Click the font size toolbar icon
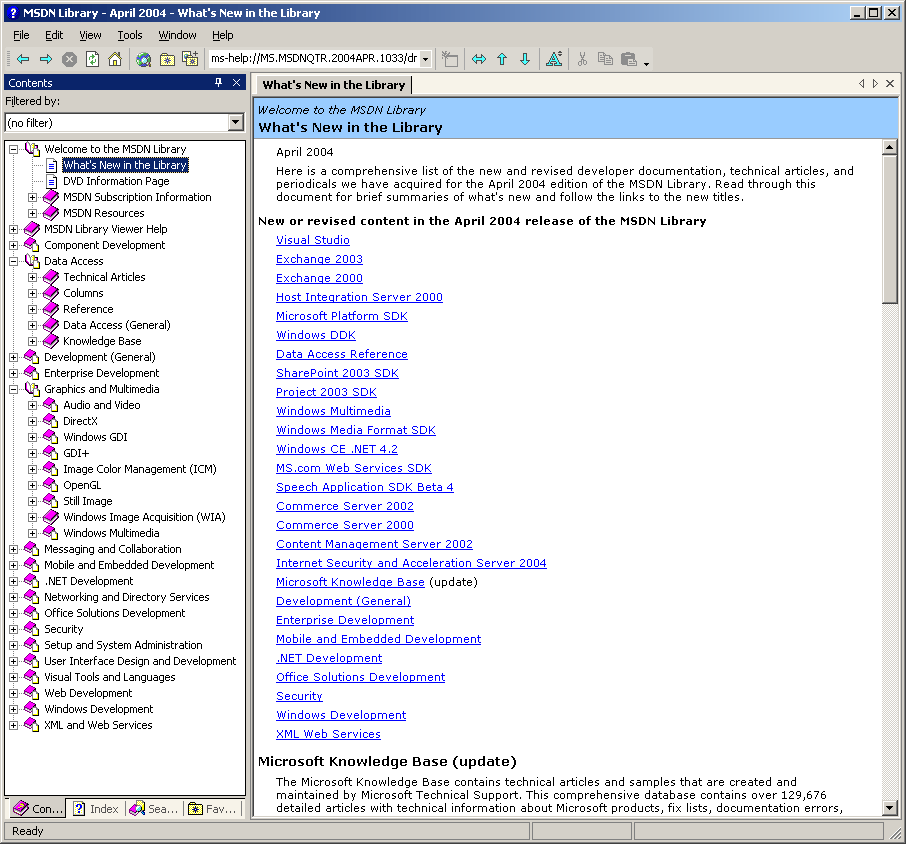This screenshot has width=906, height=844. coord(554,59)
